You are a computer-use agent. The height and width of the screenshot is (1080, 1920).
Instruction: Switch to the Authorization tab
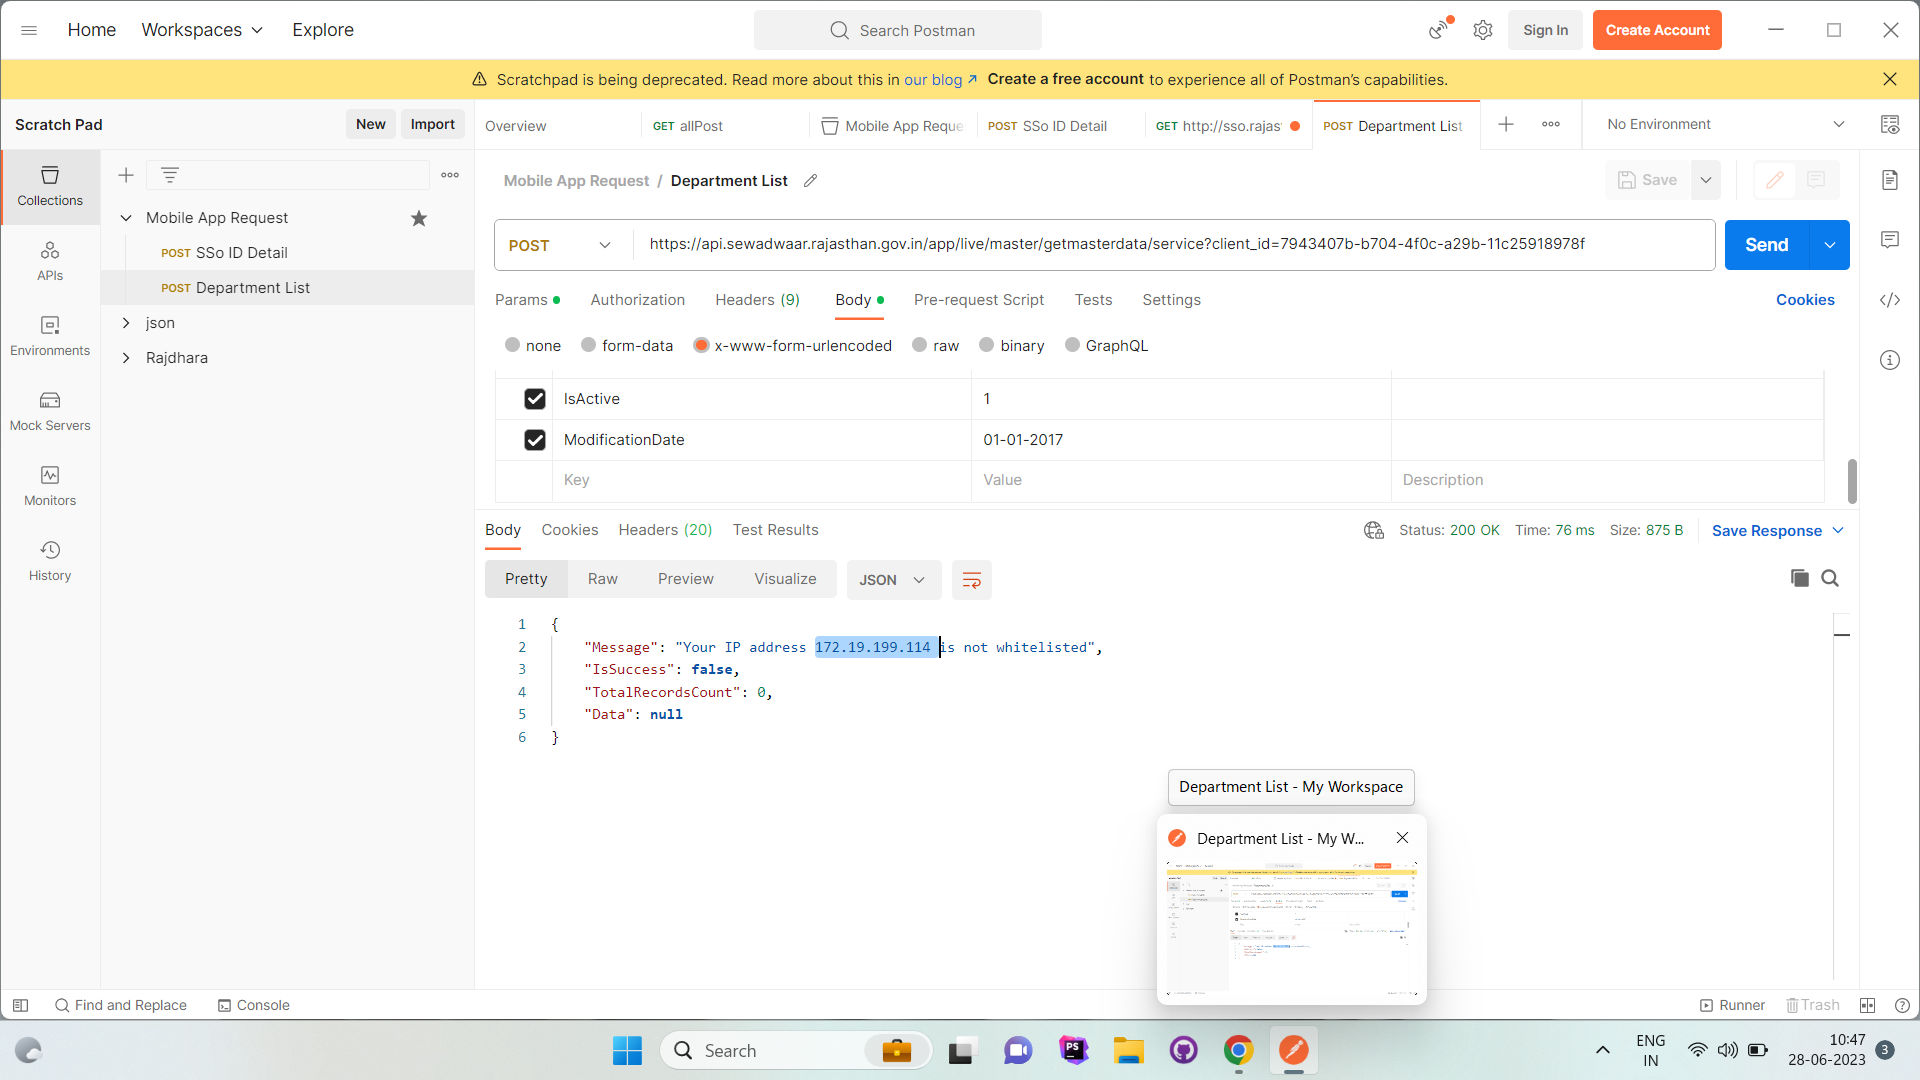(x=638, y=300)
